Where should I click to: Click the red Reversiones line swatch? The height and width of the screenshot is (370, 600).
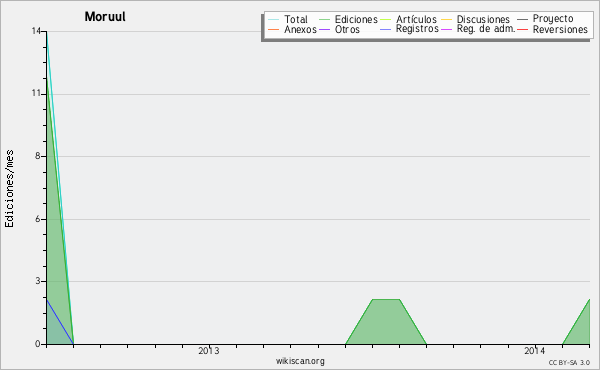click(x=522, y=29)
